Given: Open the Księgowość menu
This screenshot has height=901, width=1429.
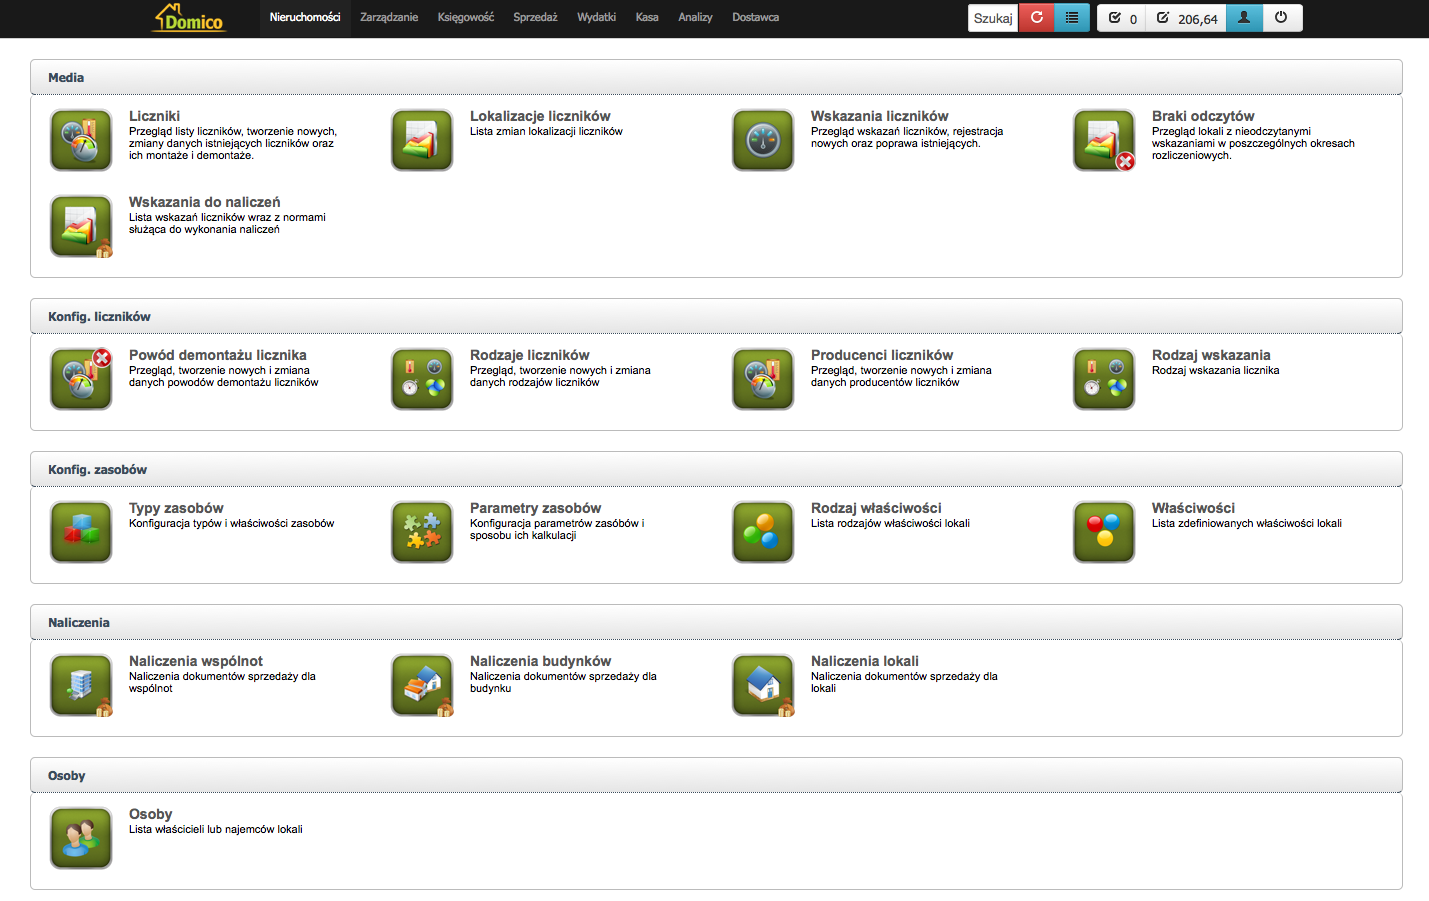Looking at the screenshot, I should pos(466,17).
